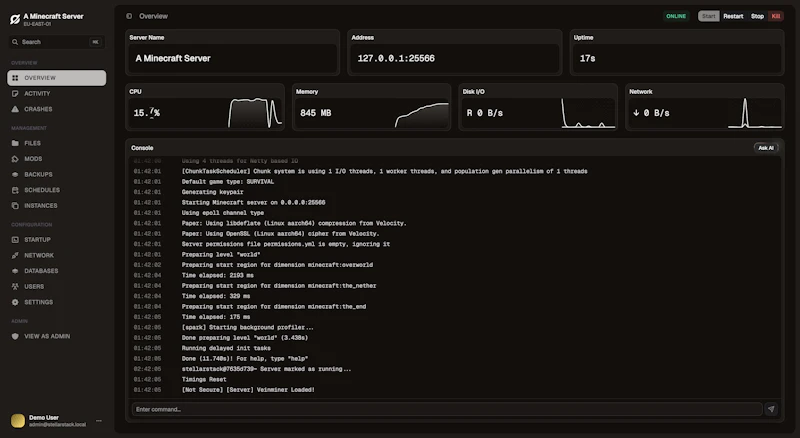Click the Backups icon in the sidebar

point(15,174)
